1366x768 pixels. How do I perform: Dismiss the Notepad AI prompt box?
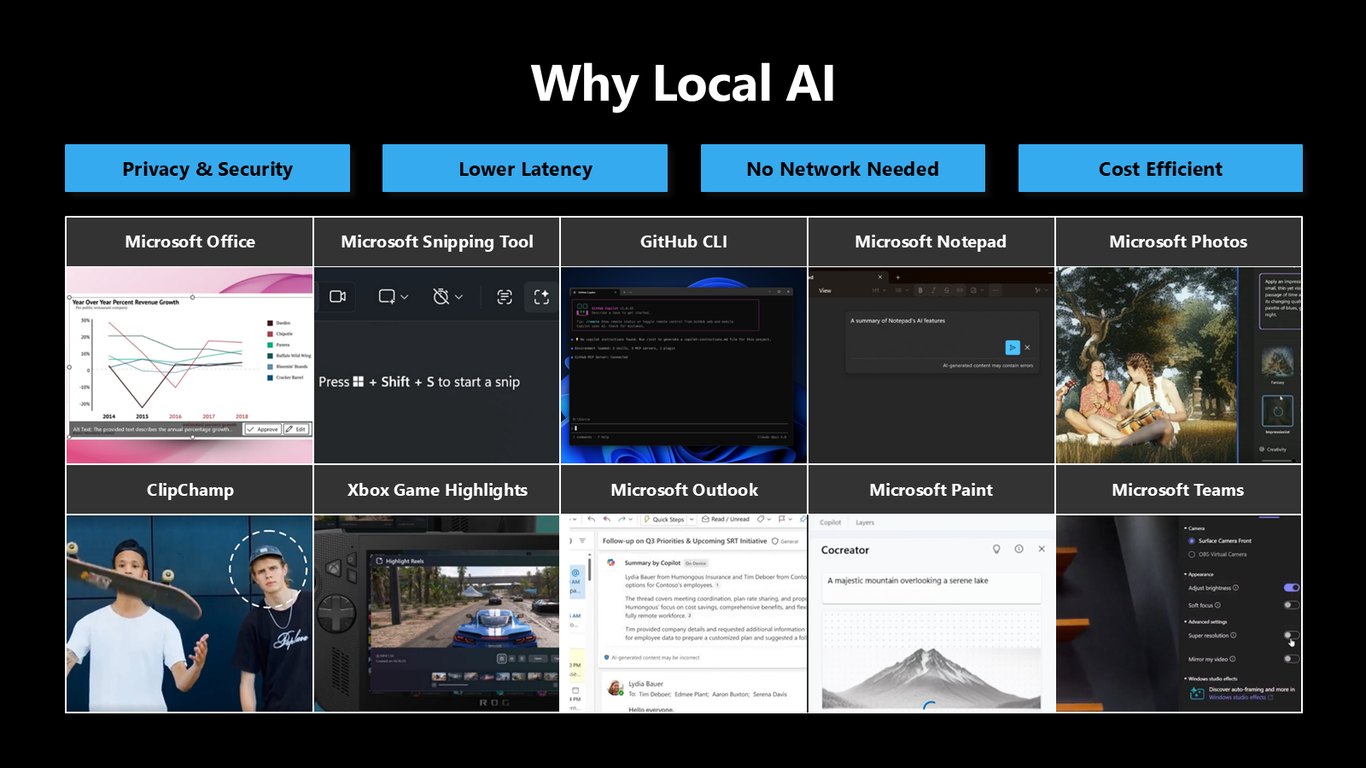coord(1027,347)
